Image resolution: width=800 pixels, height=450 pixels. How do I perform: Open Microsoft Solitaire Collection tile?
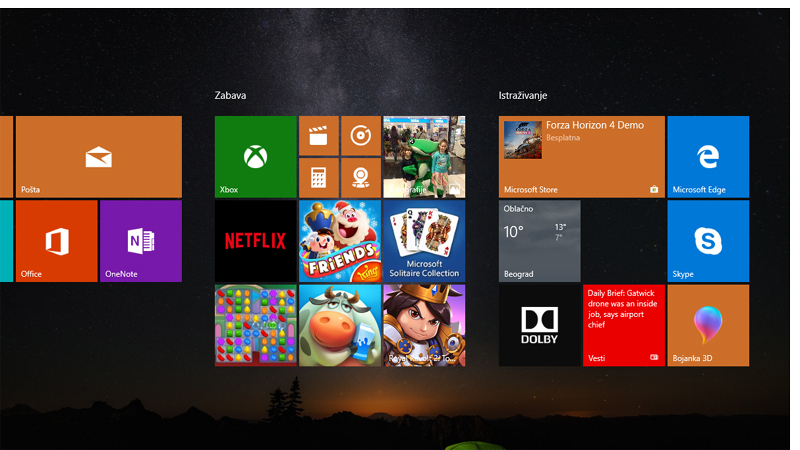(424, 241)
